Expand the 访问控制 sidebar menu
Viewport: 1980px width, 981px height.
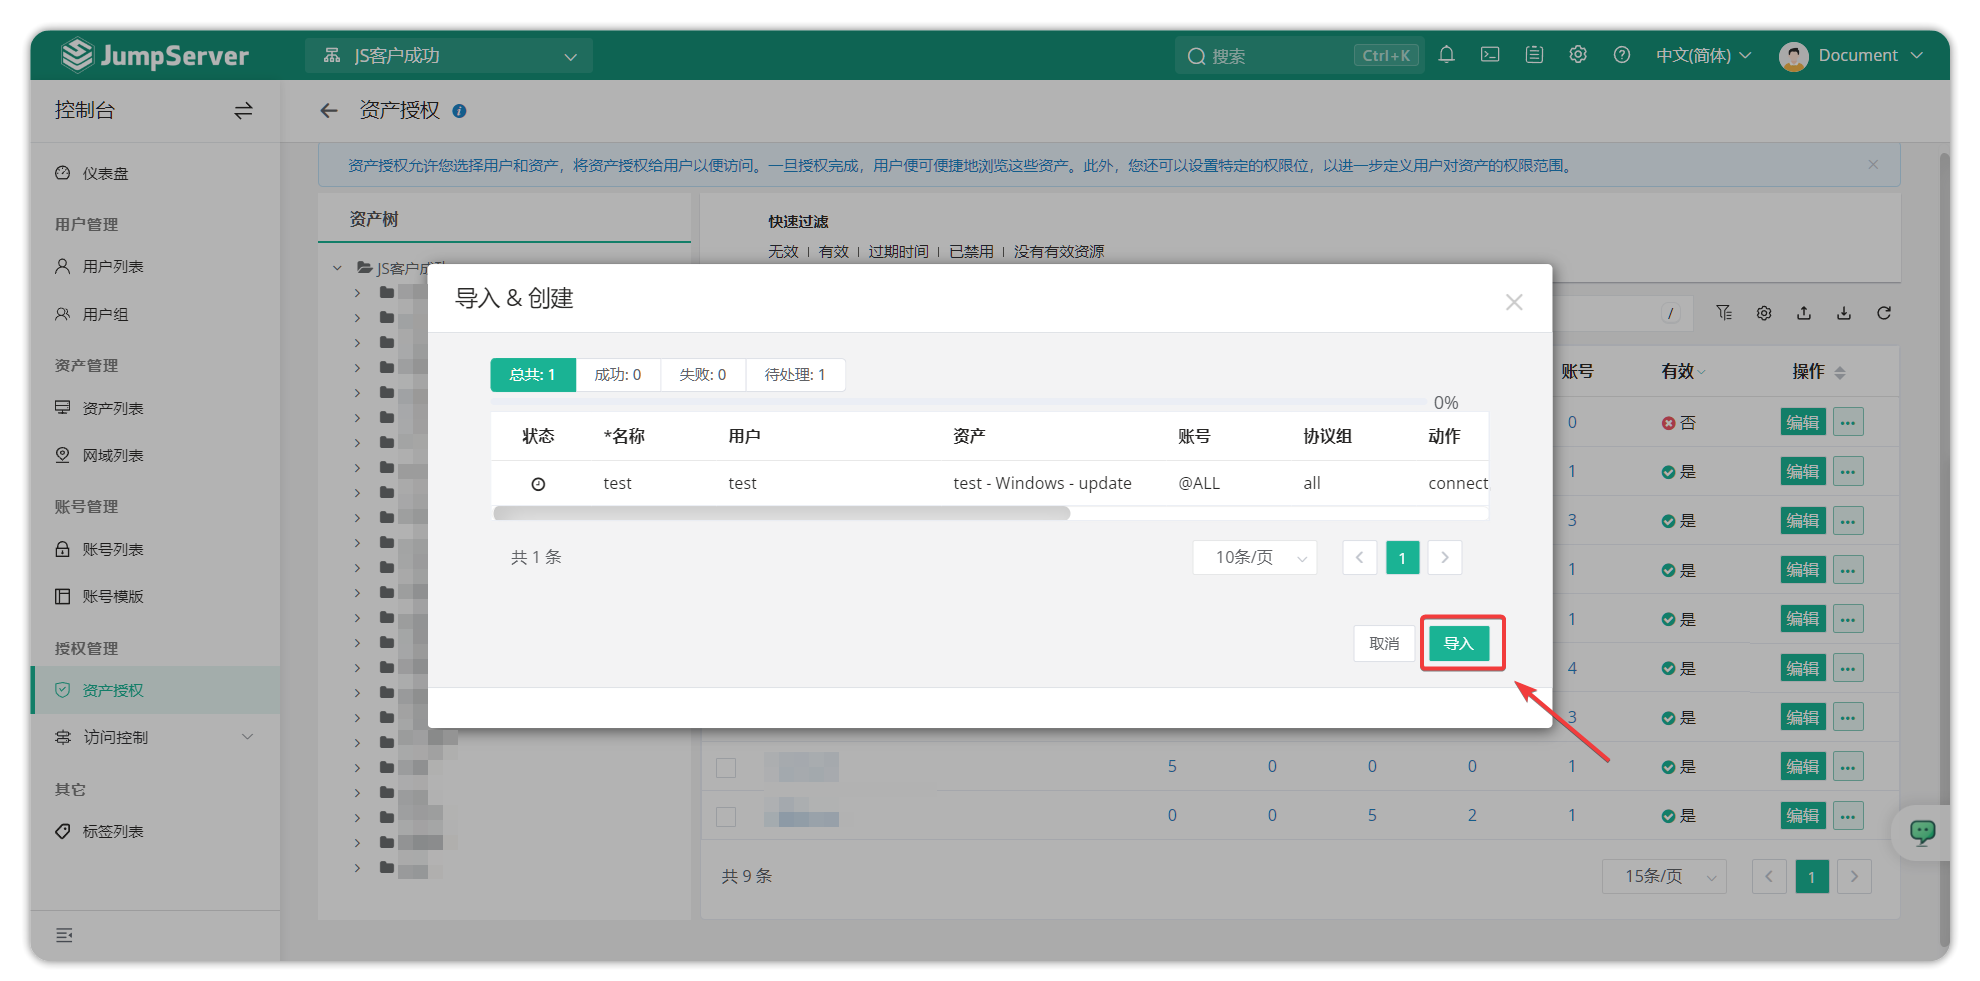pos(155,737)
